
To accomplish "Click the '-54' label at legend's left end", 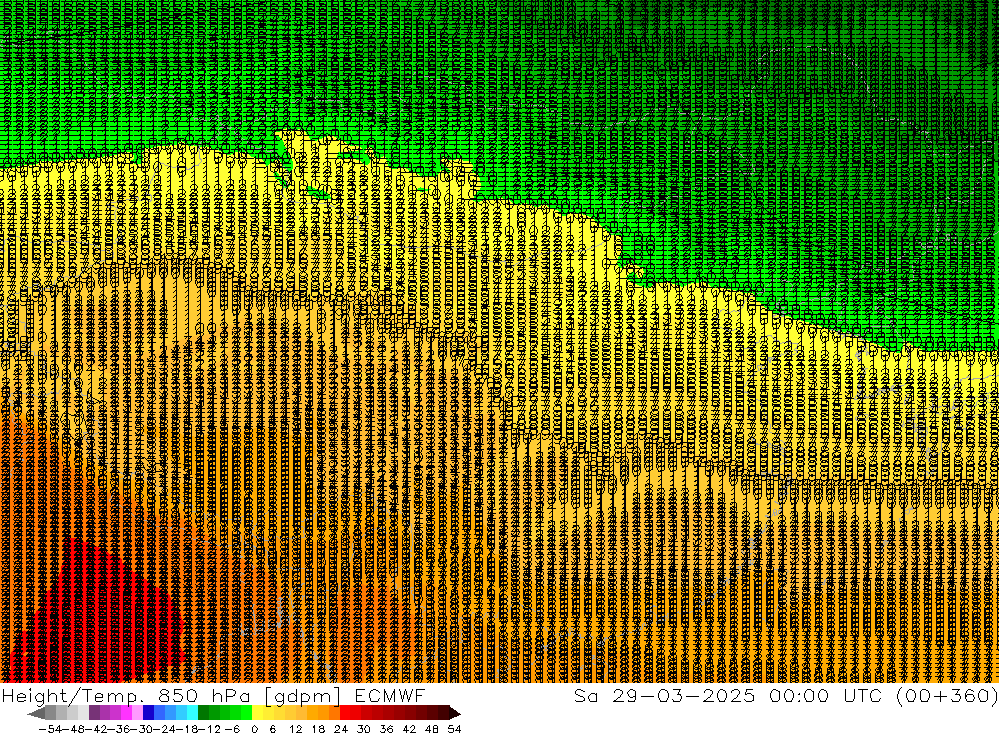I will pos(51,729).
